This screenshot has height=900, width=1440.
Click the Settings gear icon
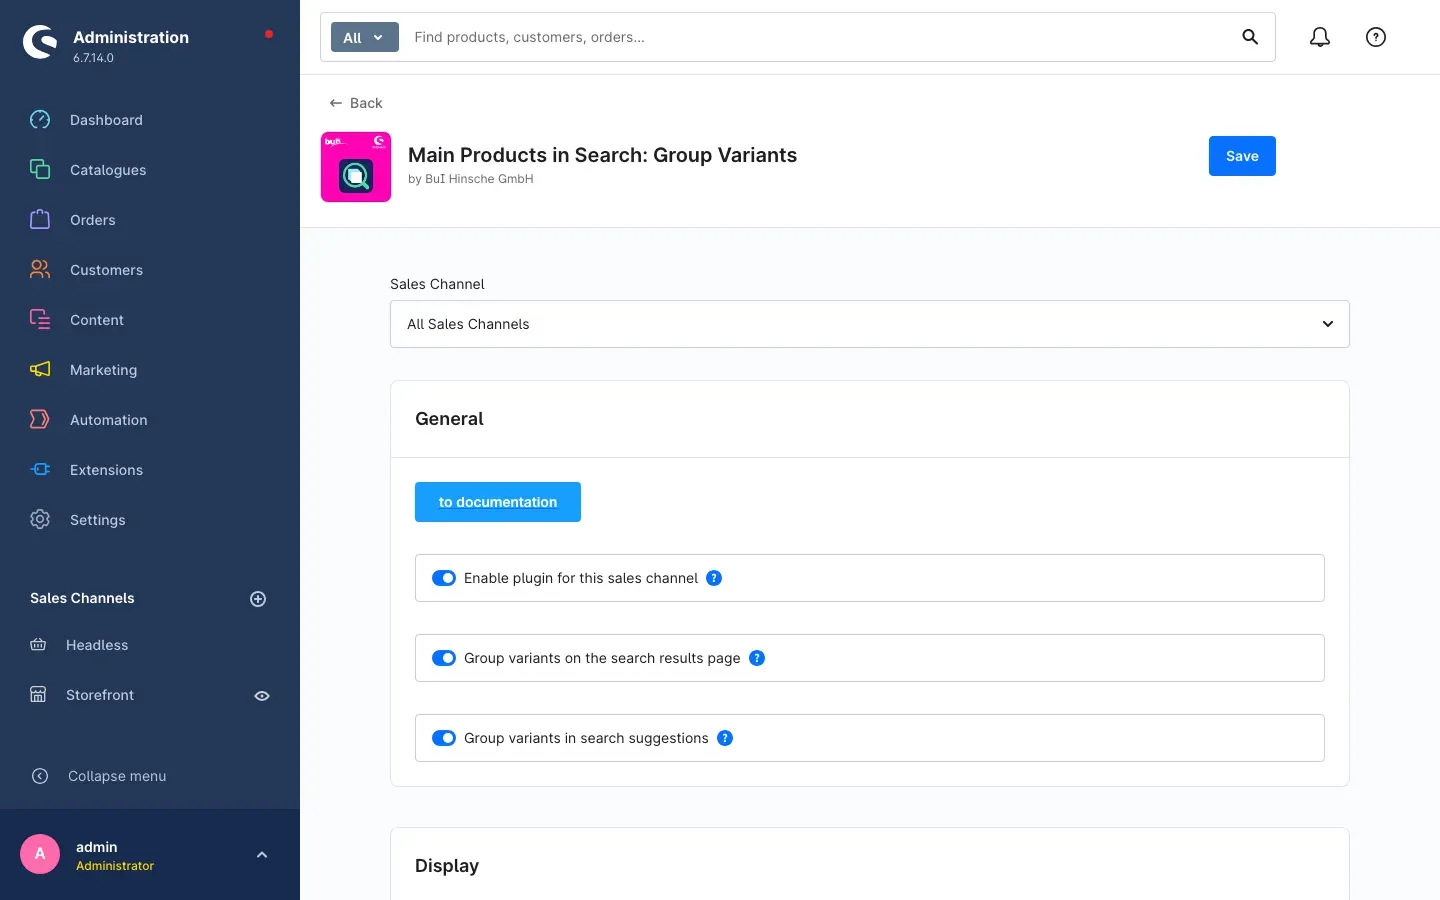(40, 520)
